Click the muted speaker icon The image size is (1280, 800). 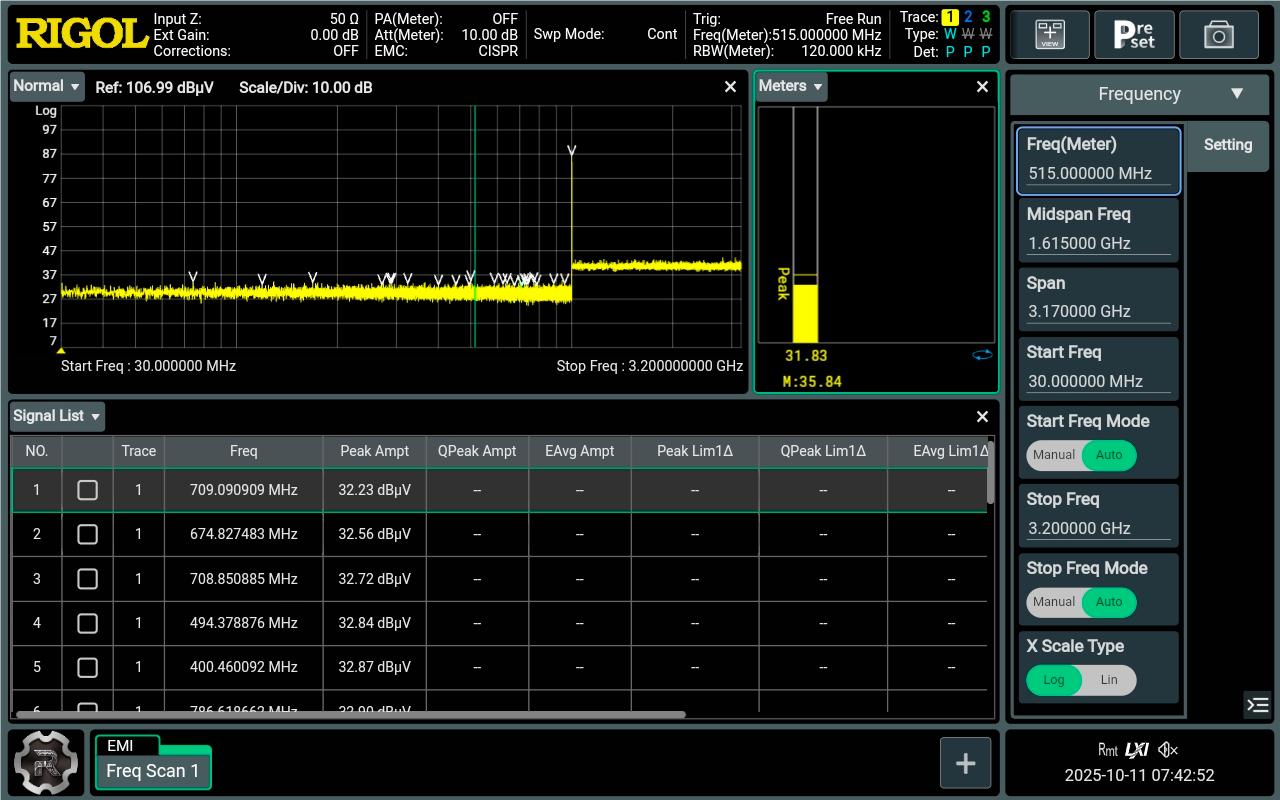point(1168,749)
